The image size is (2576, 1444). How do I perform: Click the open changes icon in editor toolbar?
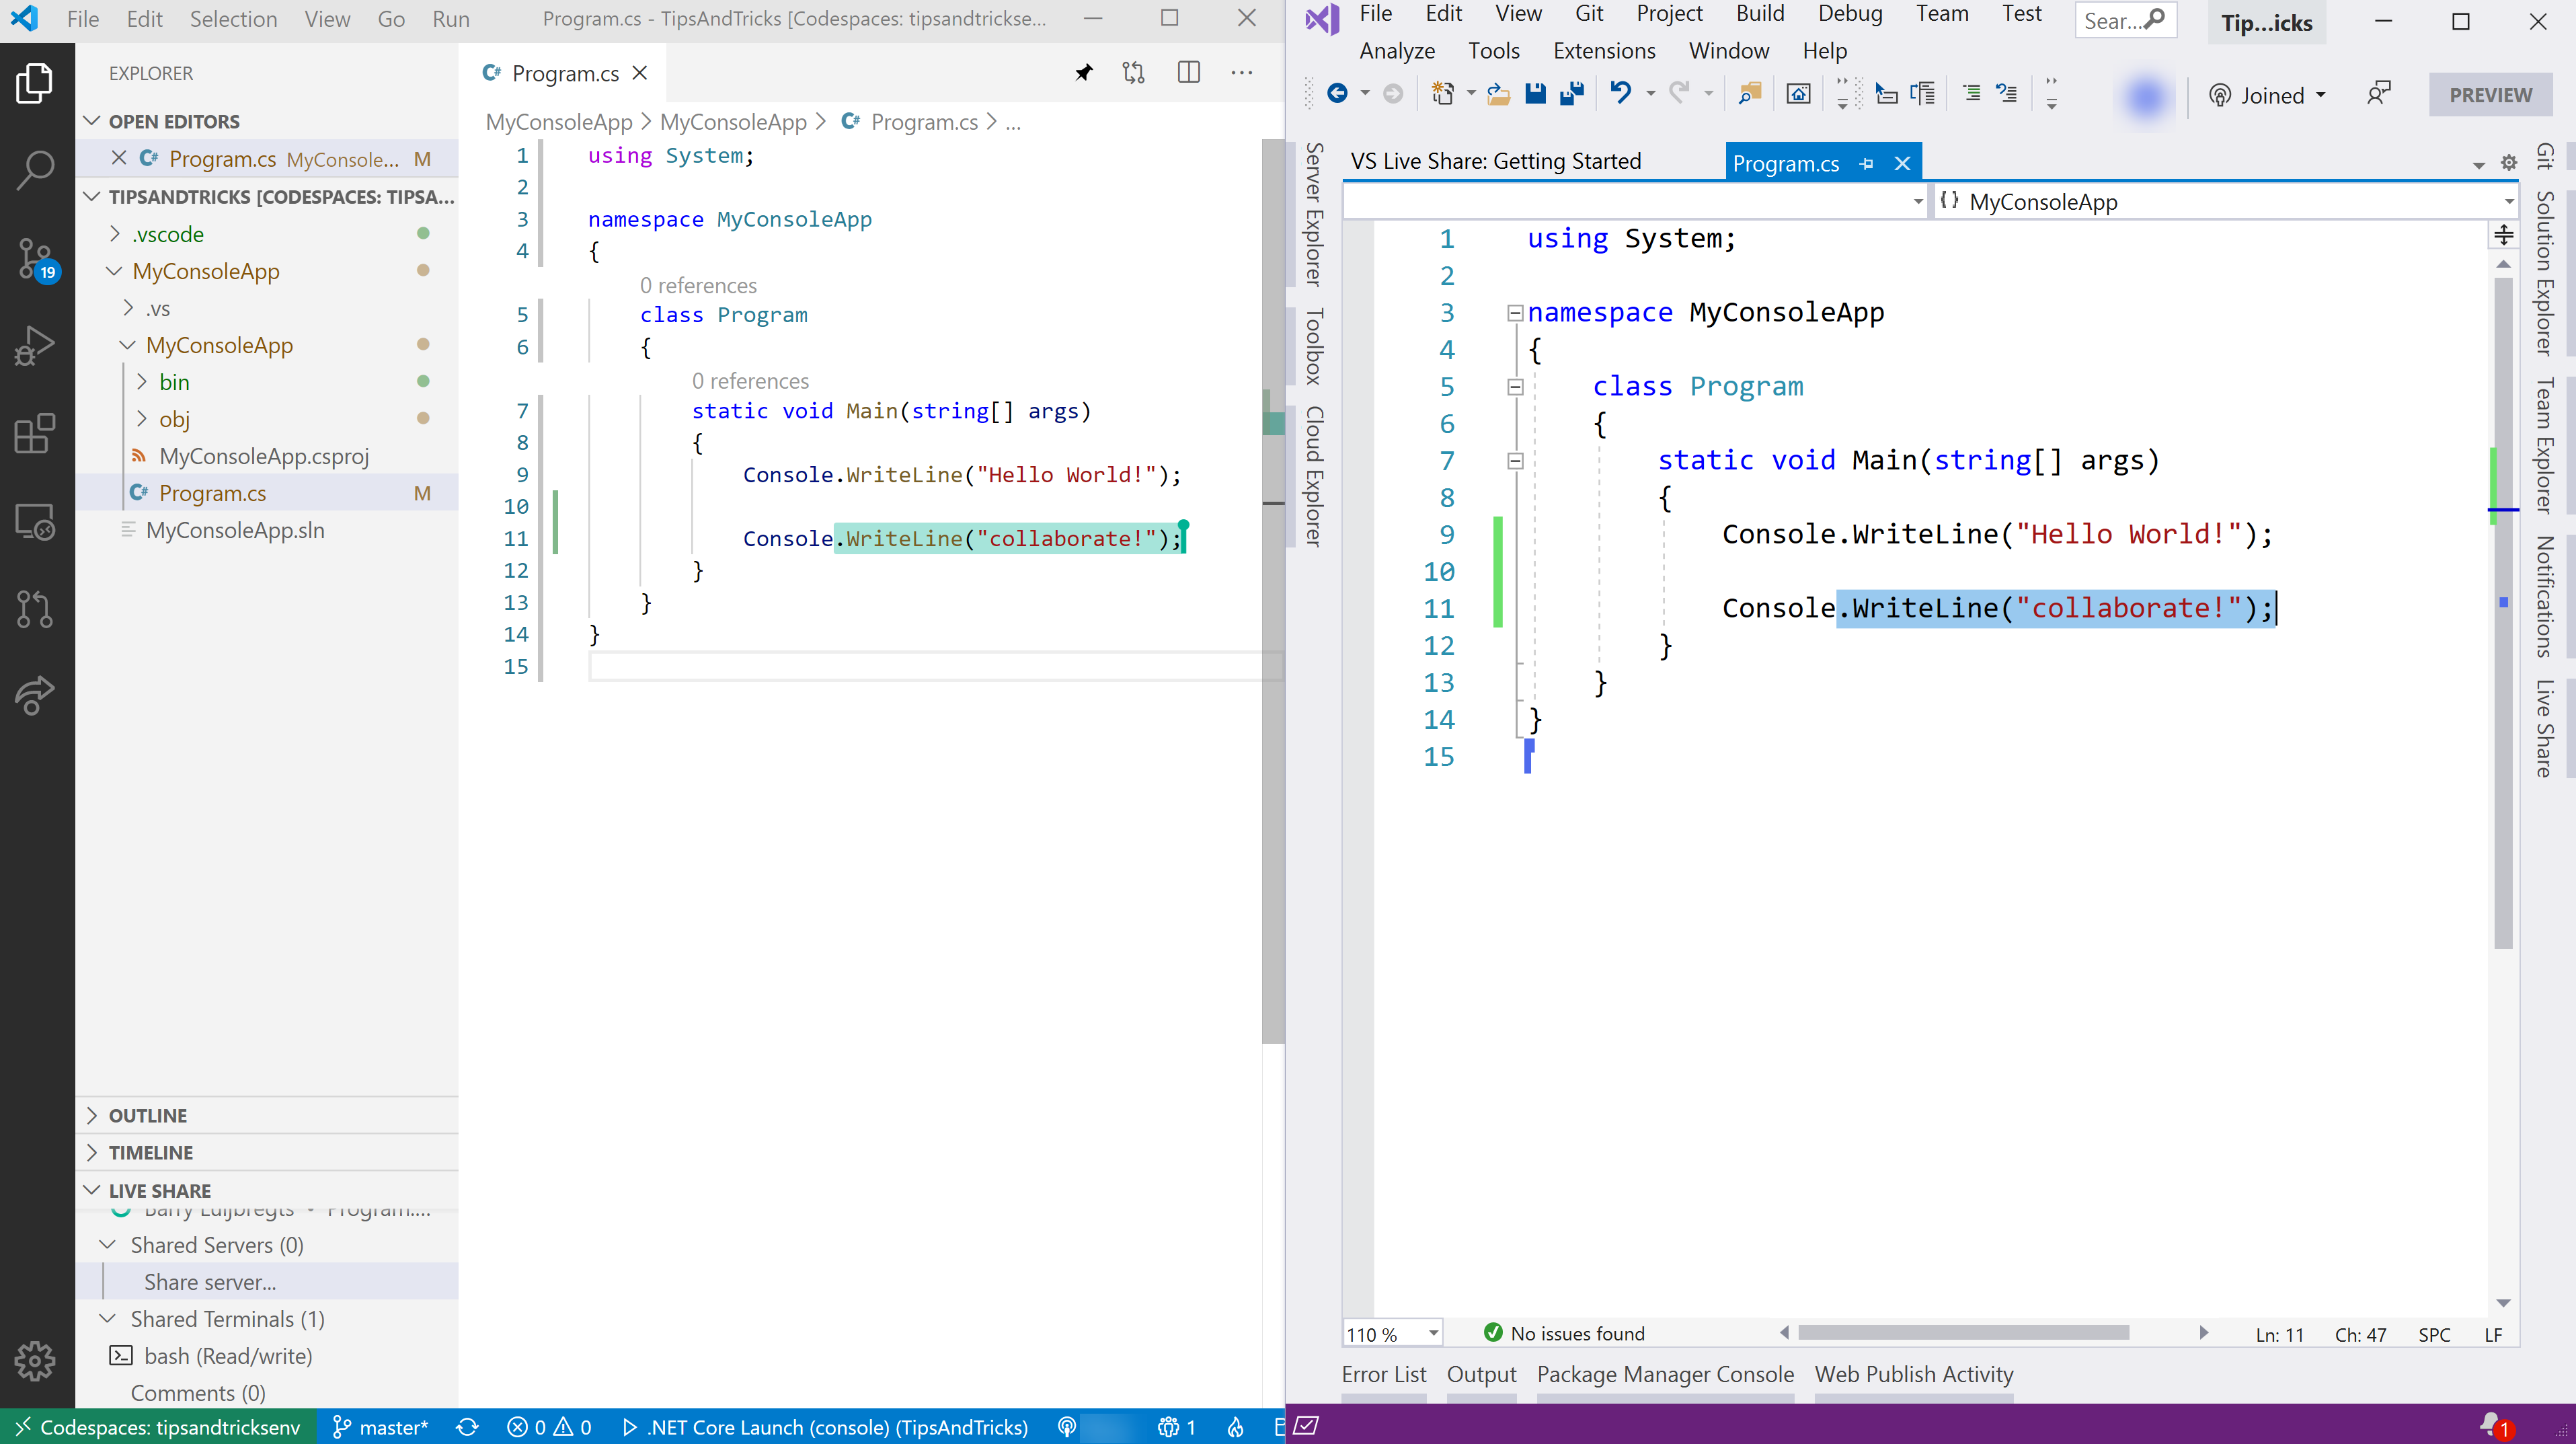pos(1133,73)
